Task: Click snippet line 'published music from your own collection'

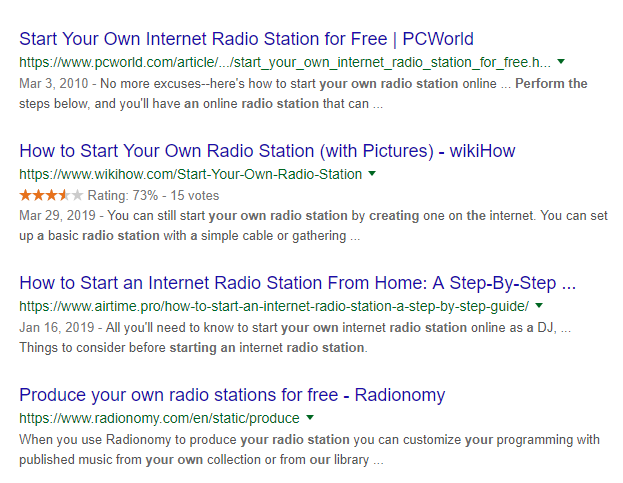Action: 201,460
